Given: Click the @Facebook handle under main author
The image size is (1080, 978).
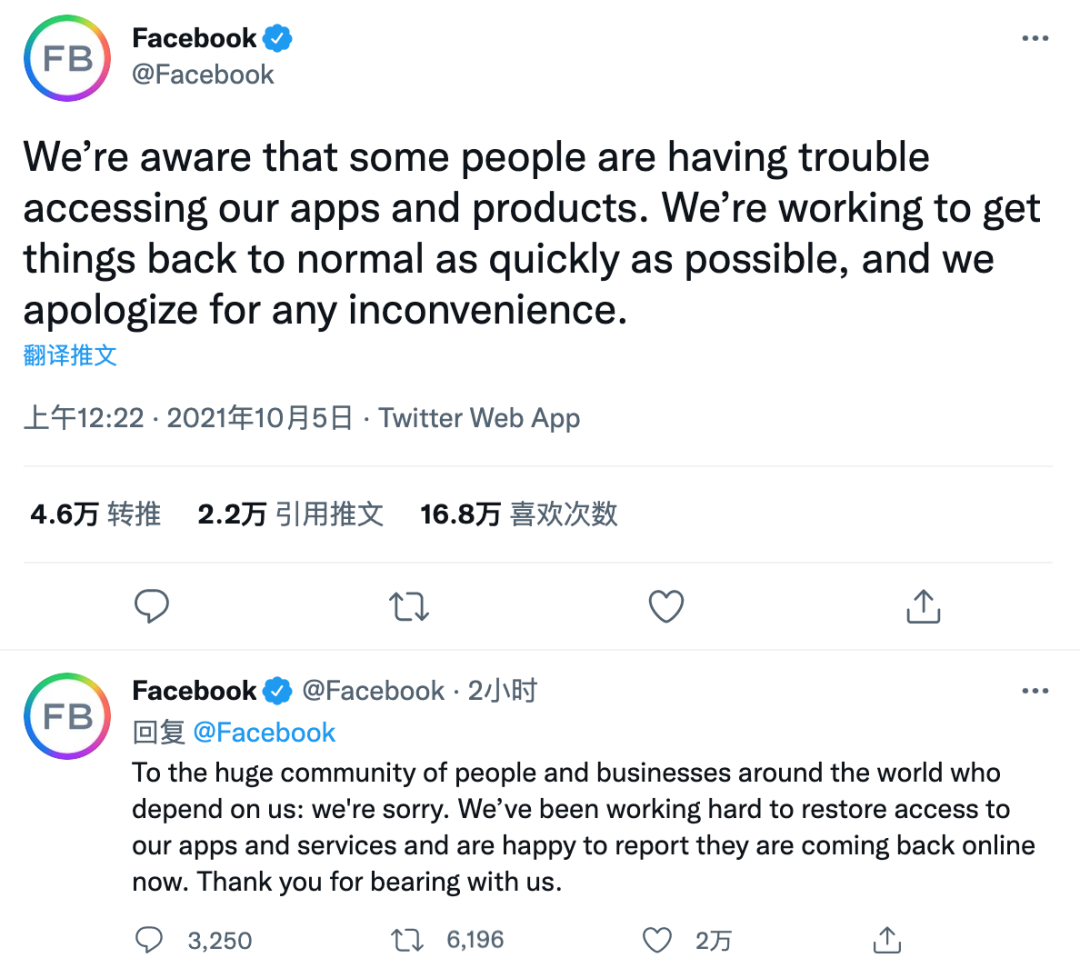Looking at the screenshot, I should [203, 74].
